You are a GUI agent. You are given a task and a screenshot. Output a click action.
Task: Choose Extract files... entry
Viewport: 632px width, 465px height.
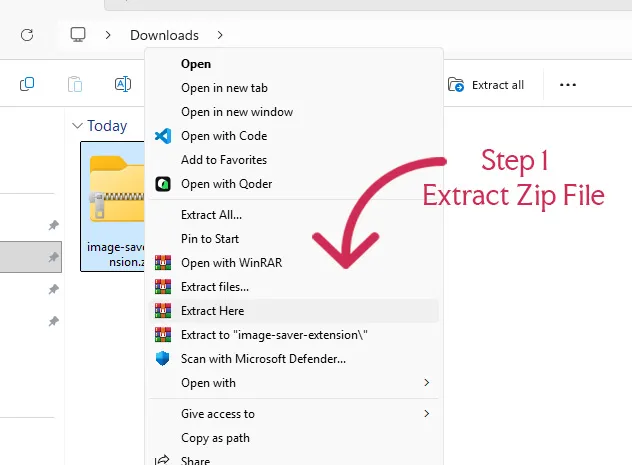tap(294, 287)
